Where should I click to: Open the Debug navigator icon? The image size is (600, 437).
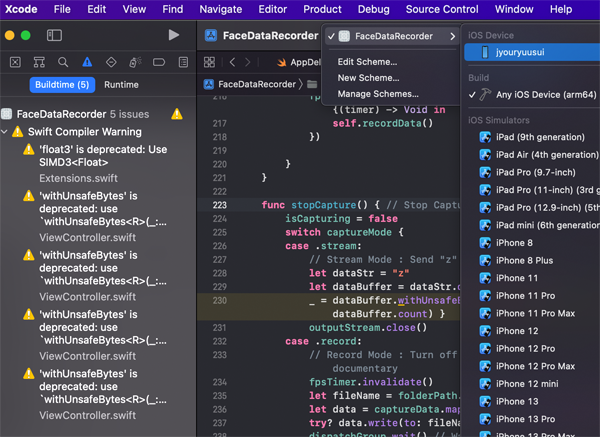click(x=135, y=62)
